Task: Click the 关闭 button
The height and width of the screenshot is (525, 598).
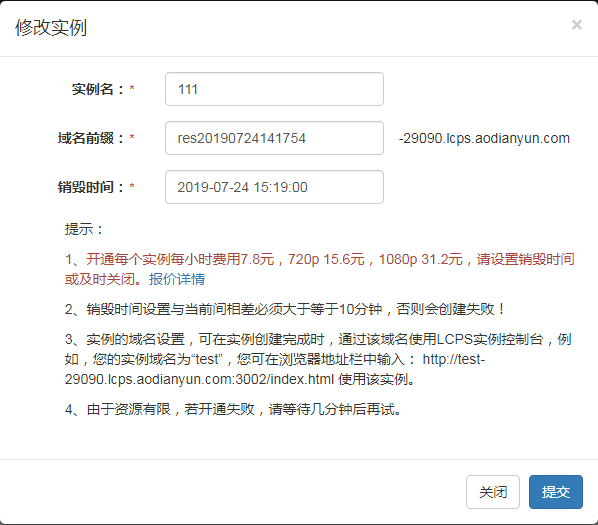Action: [493, 492]
